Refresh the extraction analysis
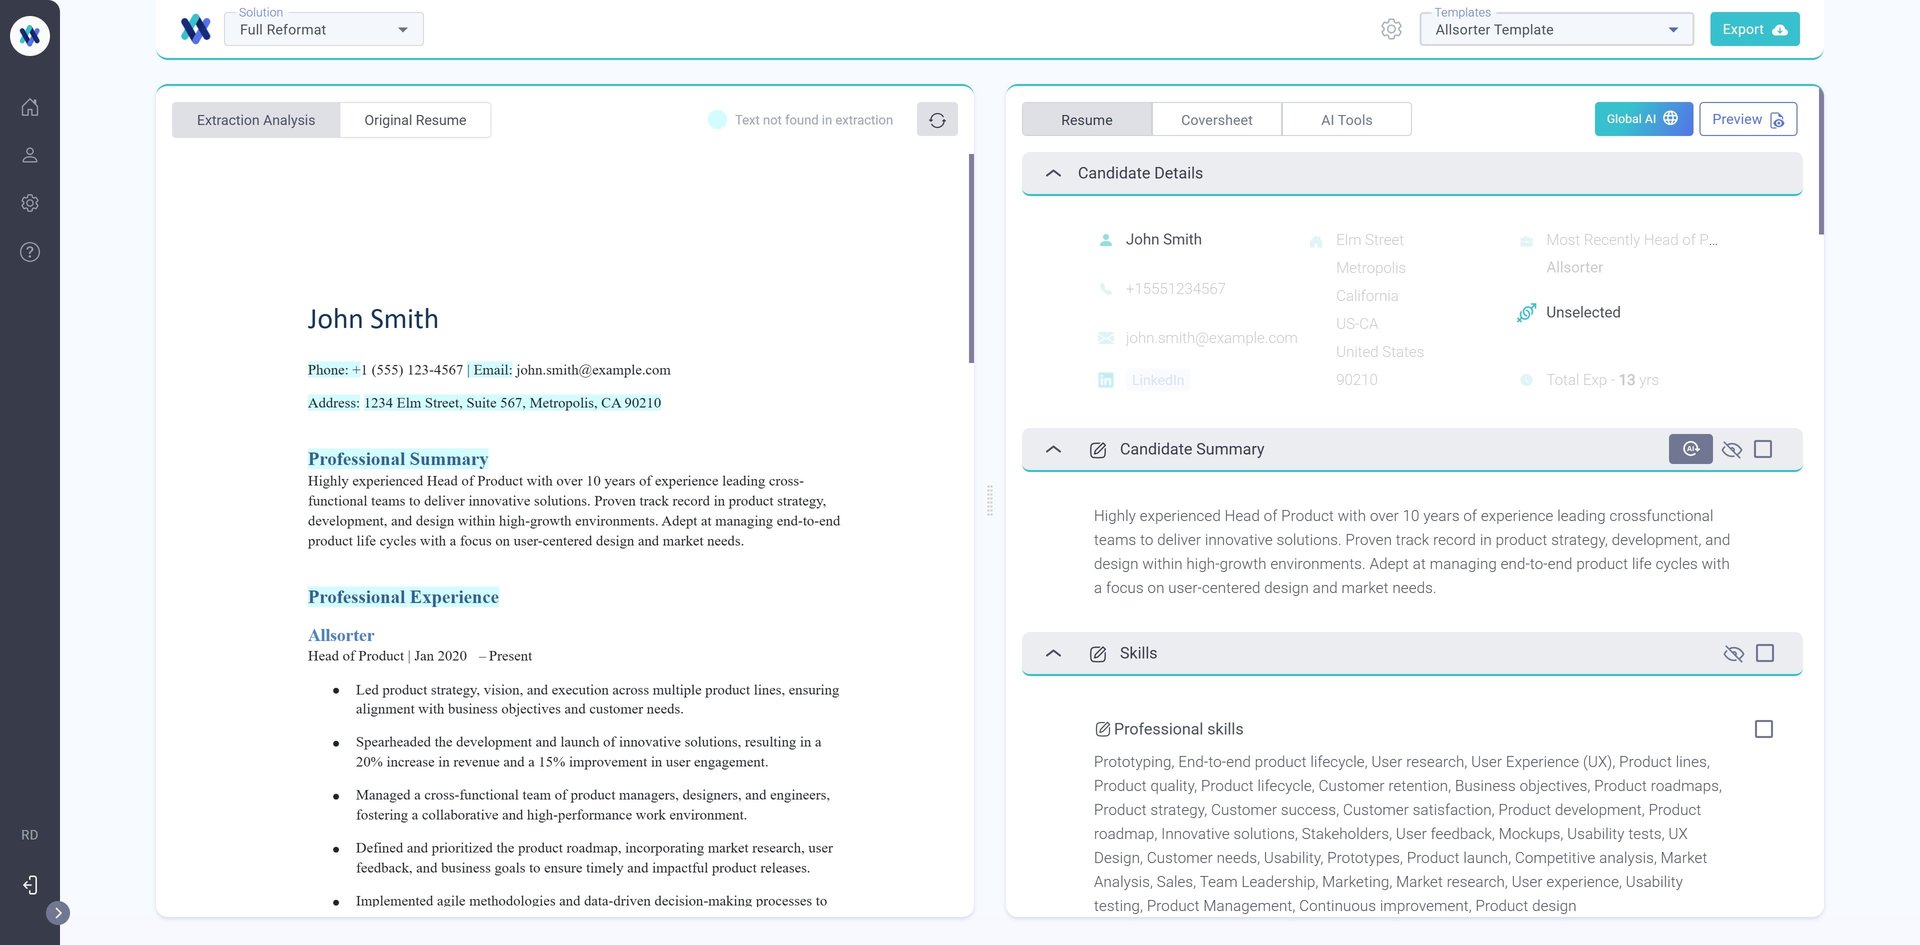 [x=937, y=120]
